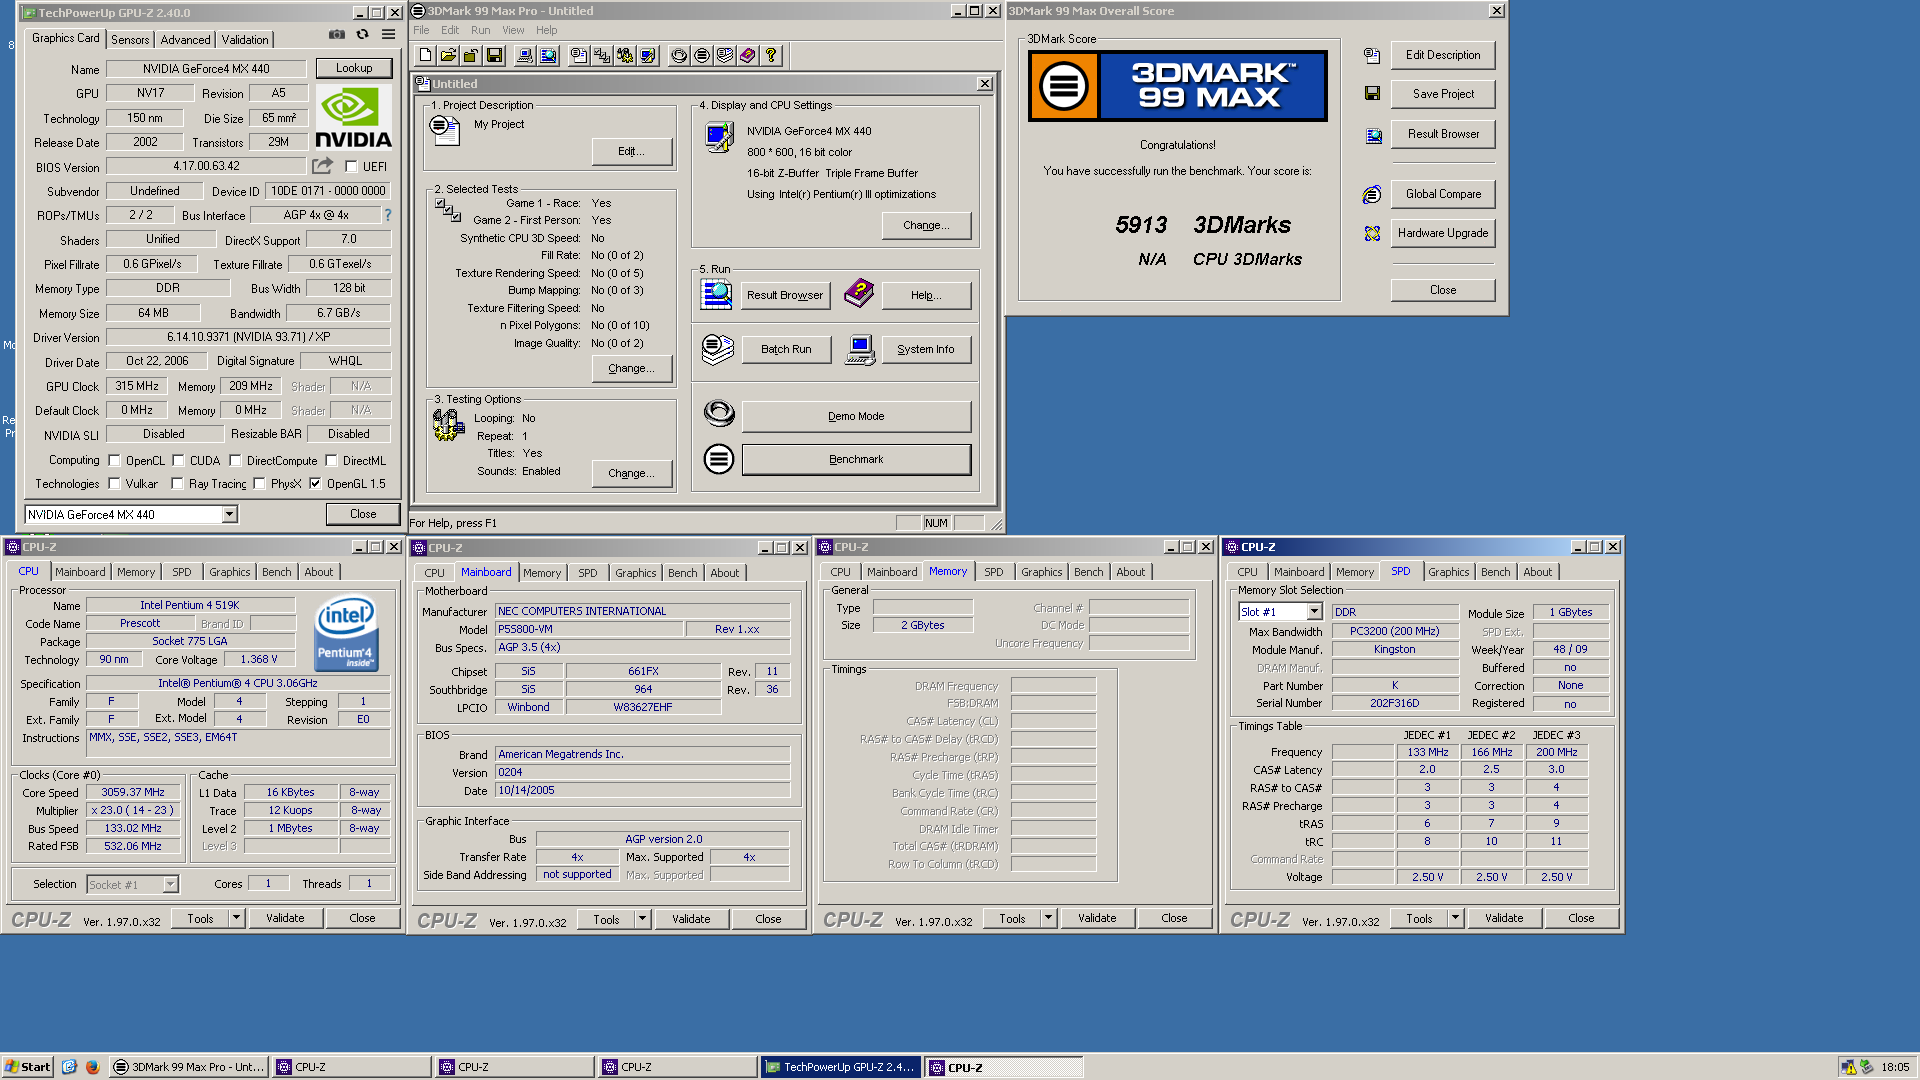
Task: Open the Run menu in 3DMark
Action: pos(480,30)
